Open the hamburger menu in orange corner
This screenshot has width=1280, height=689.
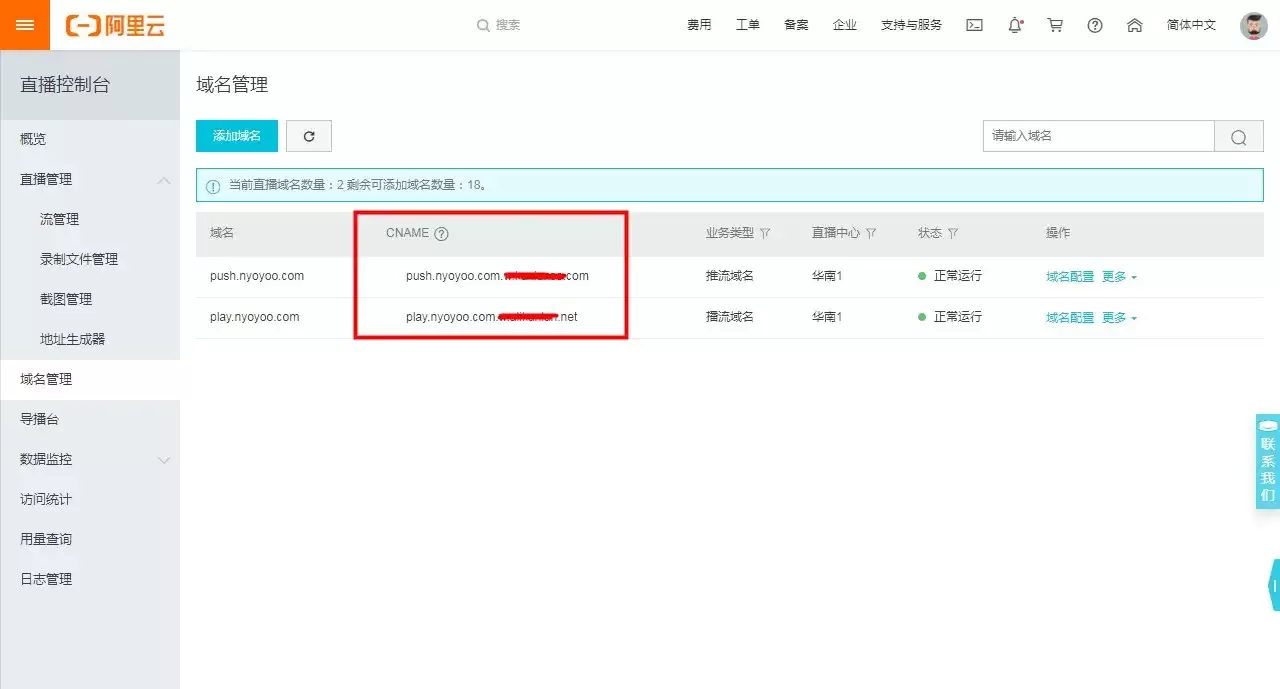click(x=25, y=25)
